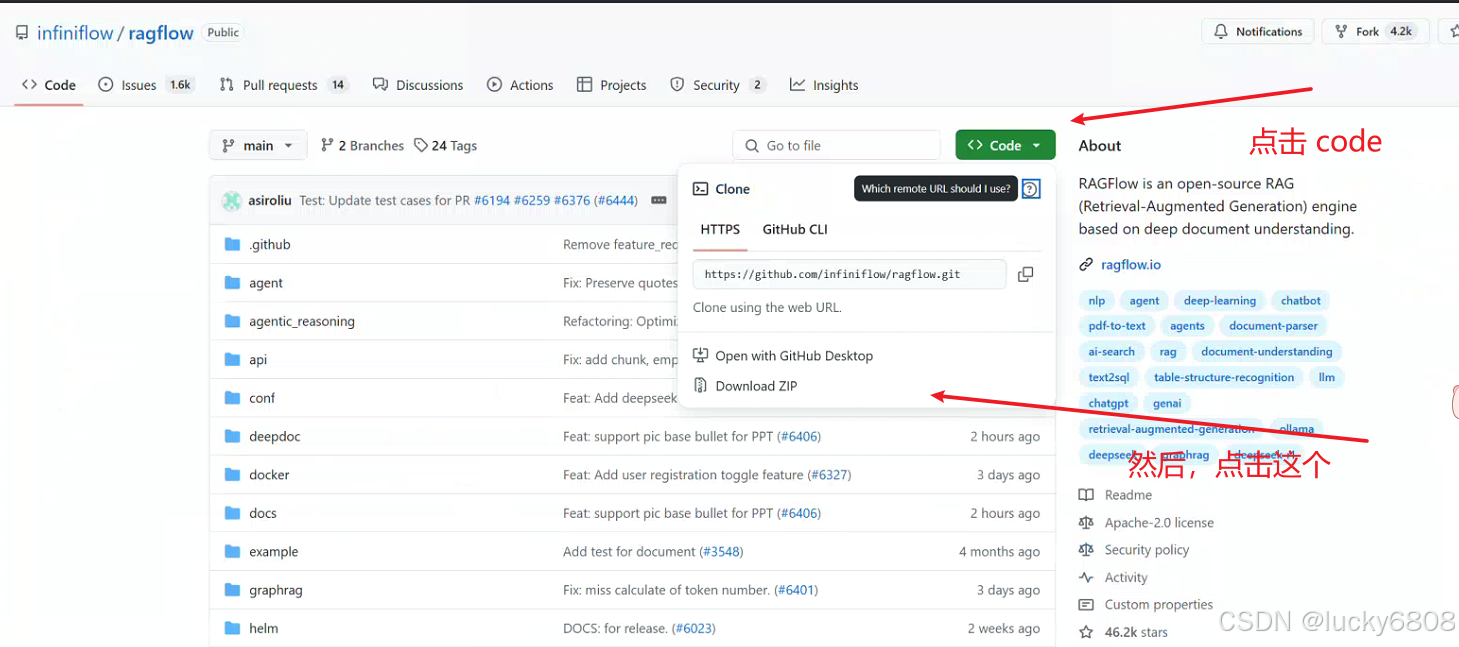This screenshot has width=1459, height=647.
Task: Click the repository icon beside infiniflow
Action: pos(22,33)
